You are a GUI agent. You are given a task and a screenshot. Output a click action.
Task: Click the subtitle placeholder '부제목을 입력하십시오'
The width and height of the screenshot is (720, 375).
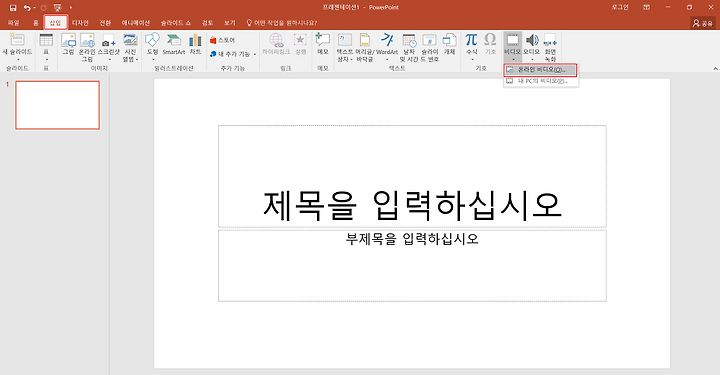click(412, 265)
